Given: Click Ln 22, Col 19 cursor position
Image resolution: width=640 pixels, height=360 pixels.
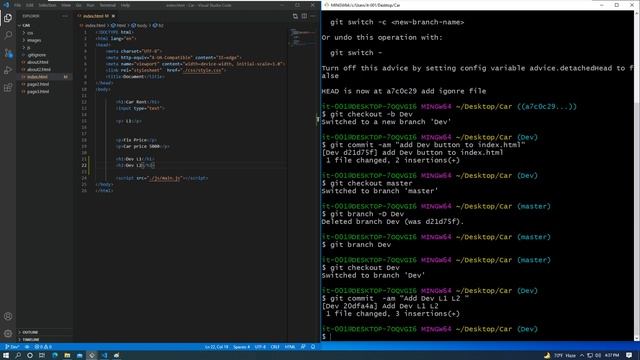Looking at the screenshot, I should click(x=216, y=347).
